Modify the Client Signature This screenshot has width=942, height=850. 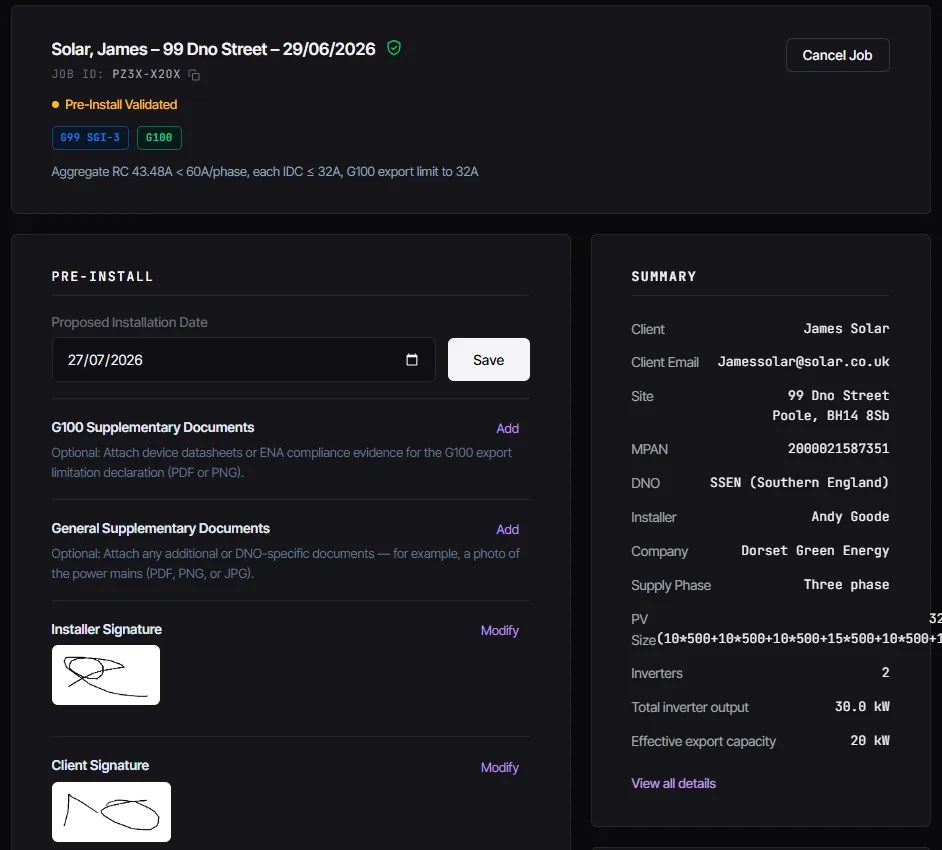pos(499,767)
